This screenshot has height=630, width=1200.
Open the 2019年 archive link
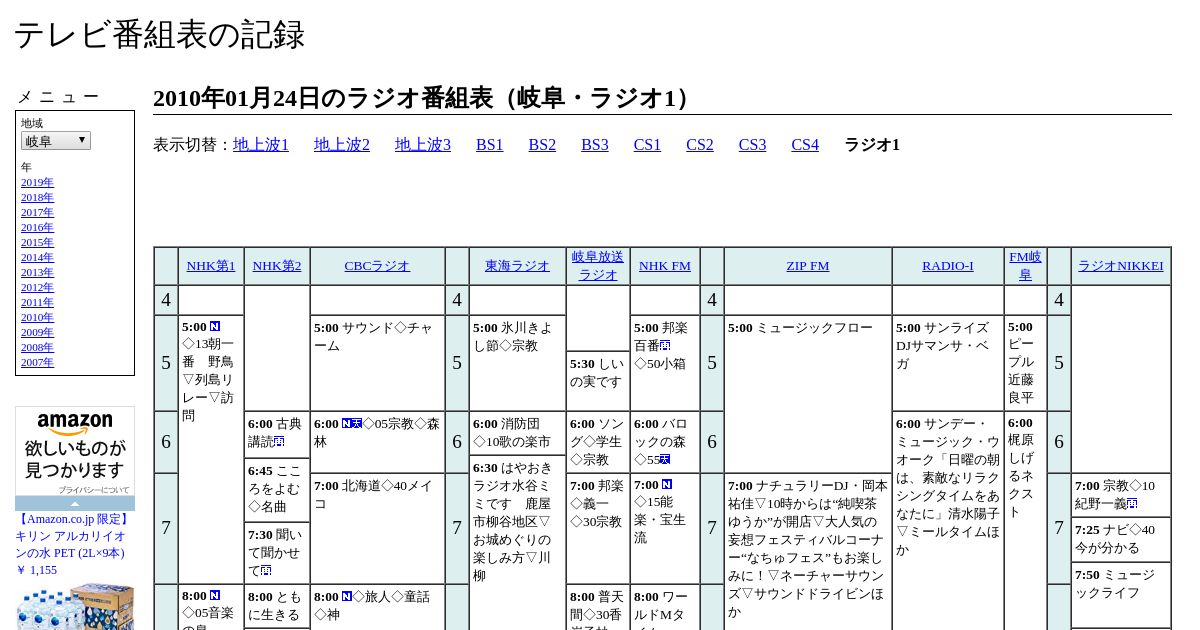click(37, 183)
